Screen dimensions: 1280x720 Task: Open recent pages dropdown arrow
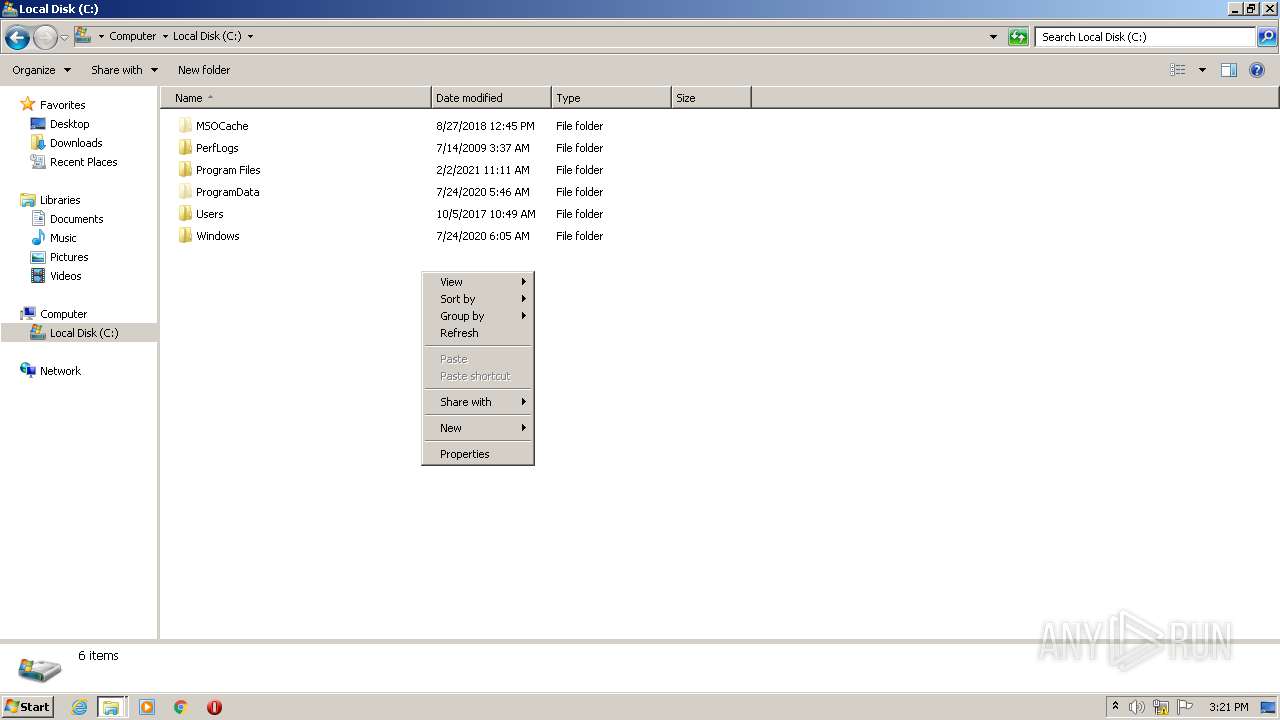(x=65, y=38)
